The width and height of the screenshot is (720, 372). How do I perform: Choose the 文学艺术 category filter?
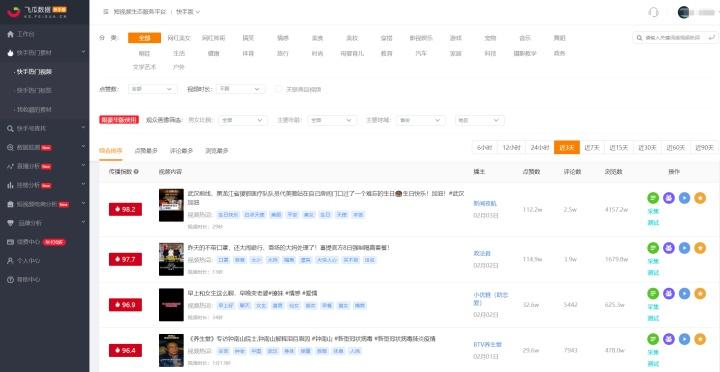tap(144, 67)
